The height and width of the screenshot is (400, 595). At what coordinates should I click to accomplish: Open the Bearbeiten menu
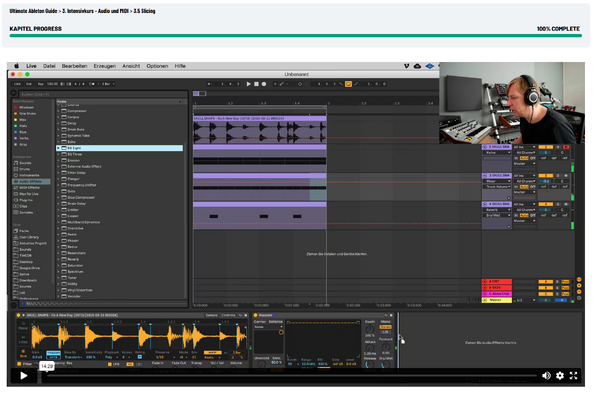74,66
